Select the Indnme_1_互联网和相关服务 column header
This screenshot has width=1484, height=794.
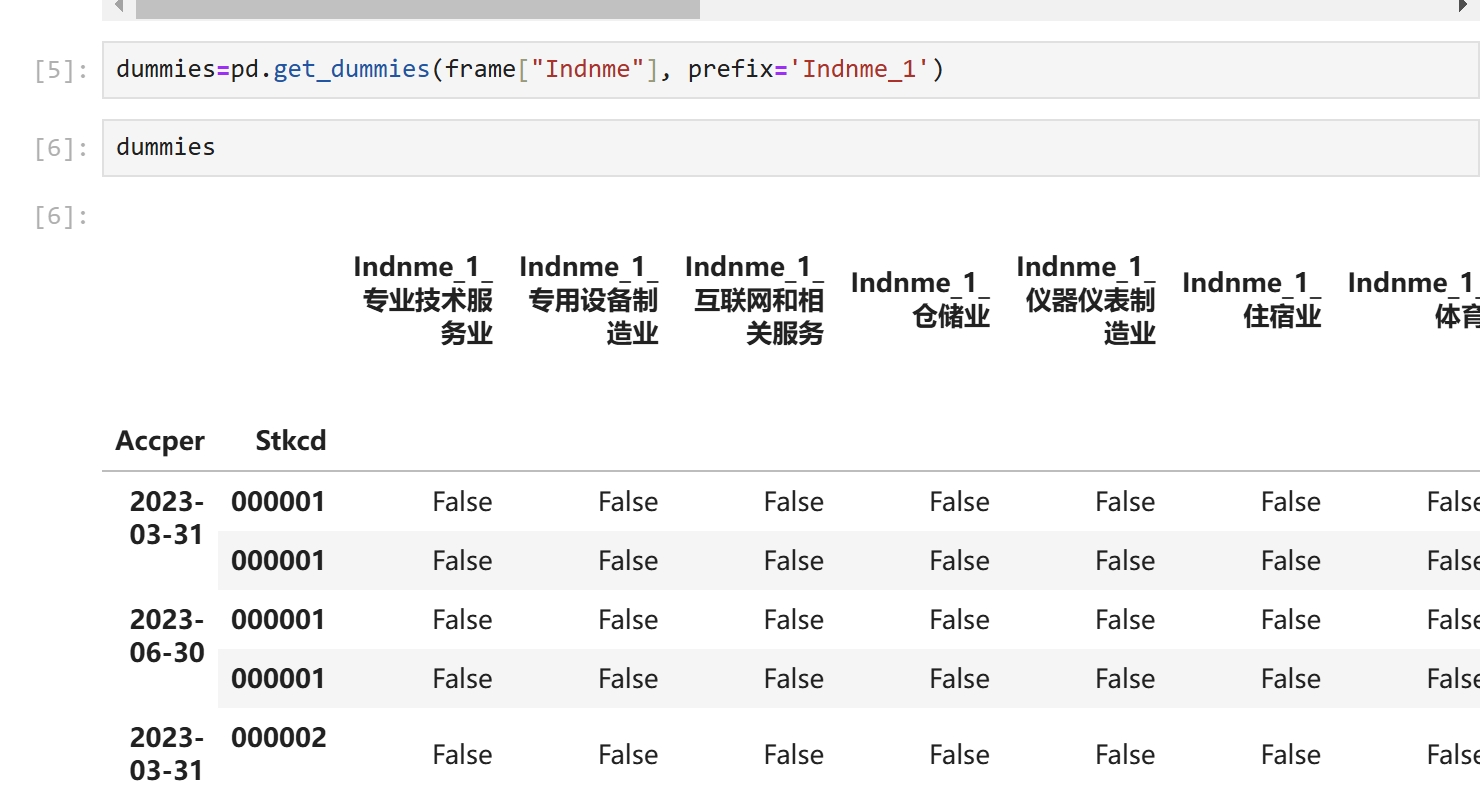(x=756, y=300)
